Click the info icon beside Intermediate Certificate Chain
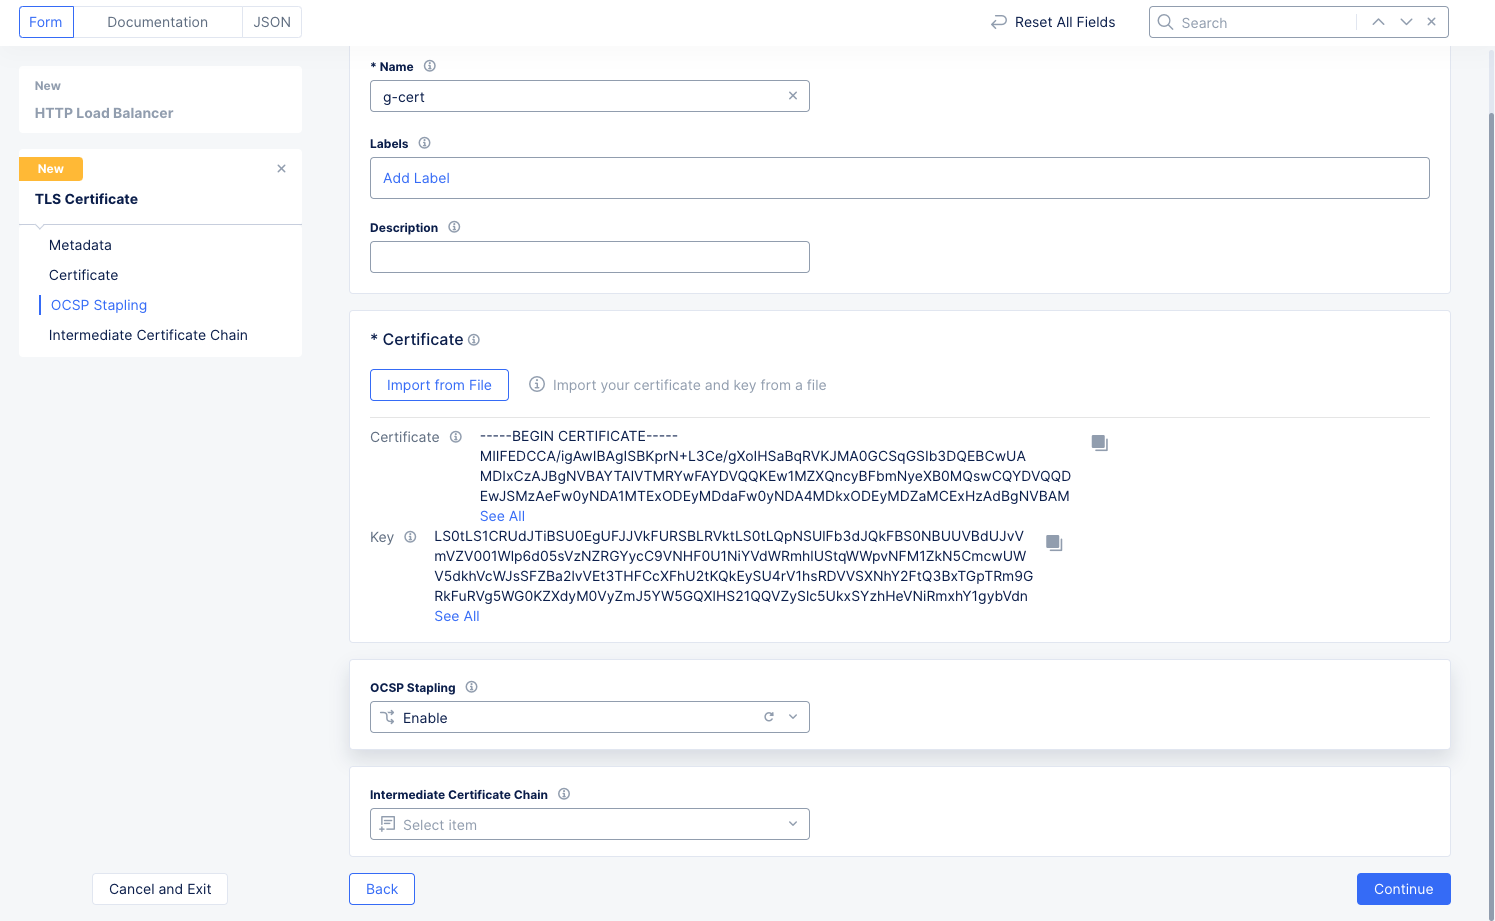This screenshot has width=1495, height=921. click(563, 793)
